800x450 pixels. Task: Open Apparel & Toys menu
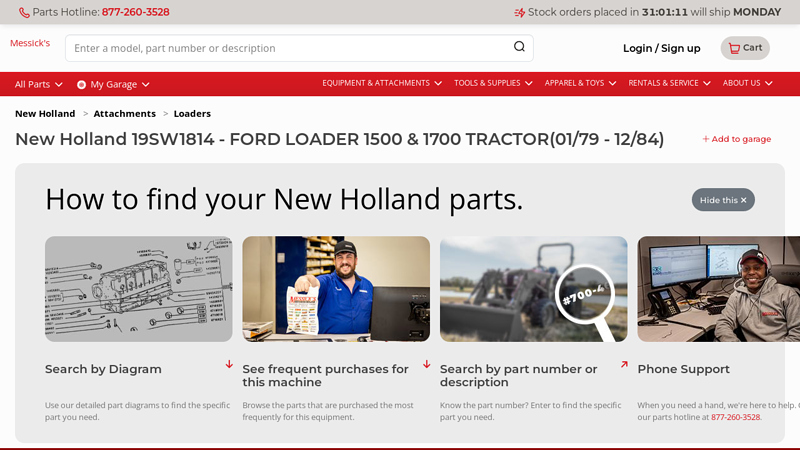pos(580,83)
